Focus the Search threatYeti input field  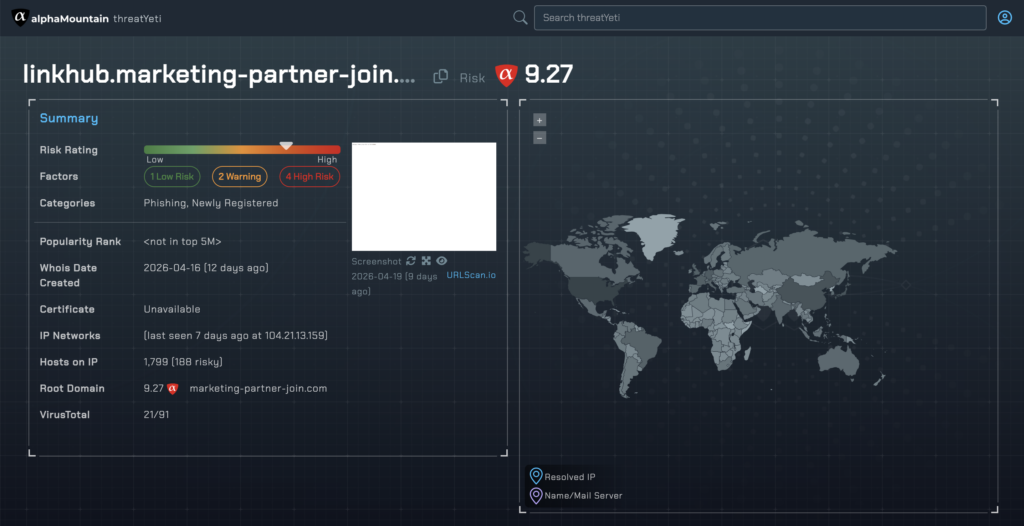(x=760, y=18)
